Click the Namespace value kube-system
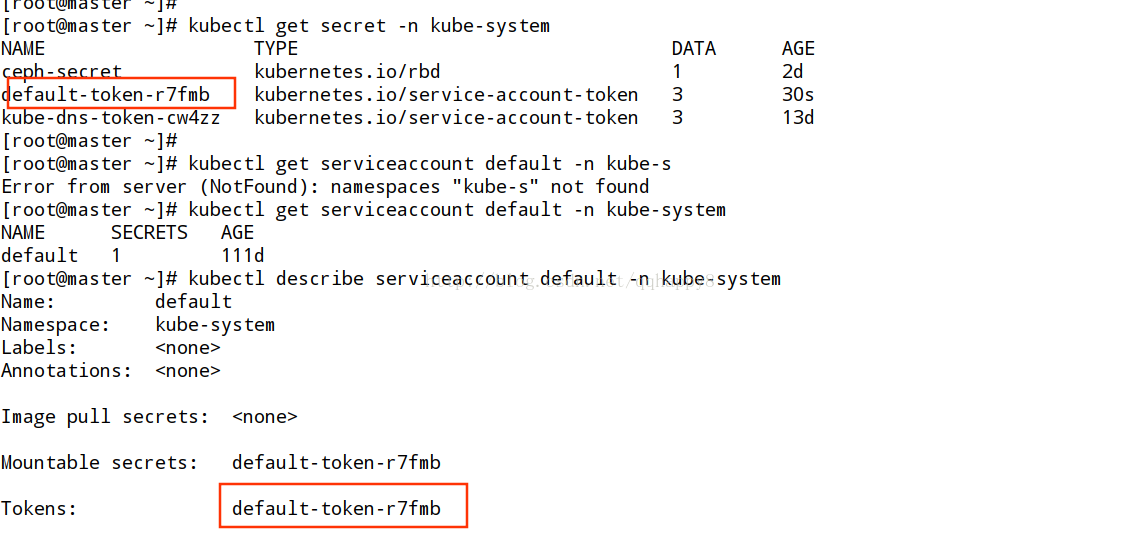This screenshot has height=541, width=1121. click(215, 324)
